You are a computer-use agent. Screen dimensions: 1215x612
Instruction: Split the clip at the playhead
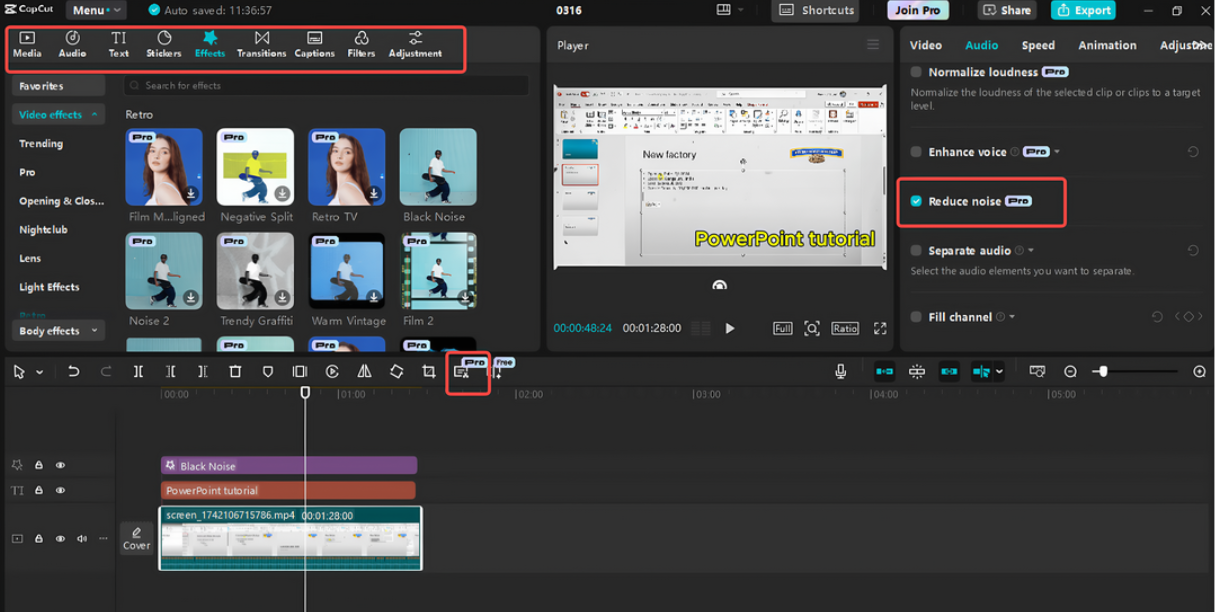[x=138, y=371]
